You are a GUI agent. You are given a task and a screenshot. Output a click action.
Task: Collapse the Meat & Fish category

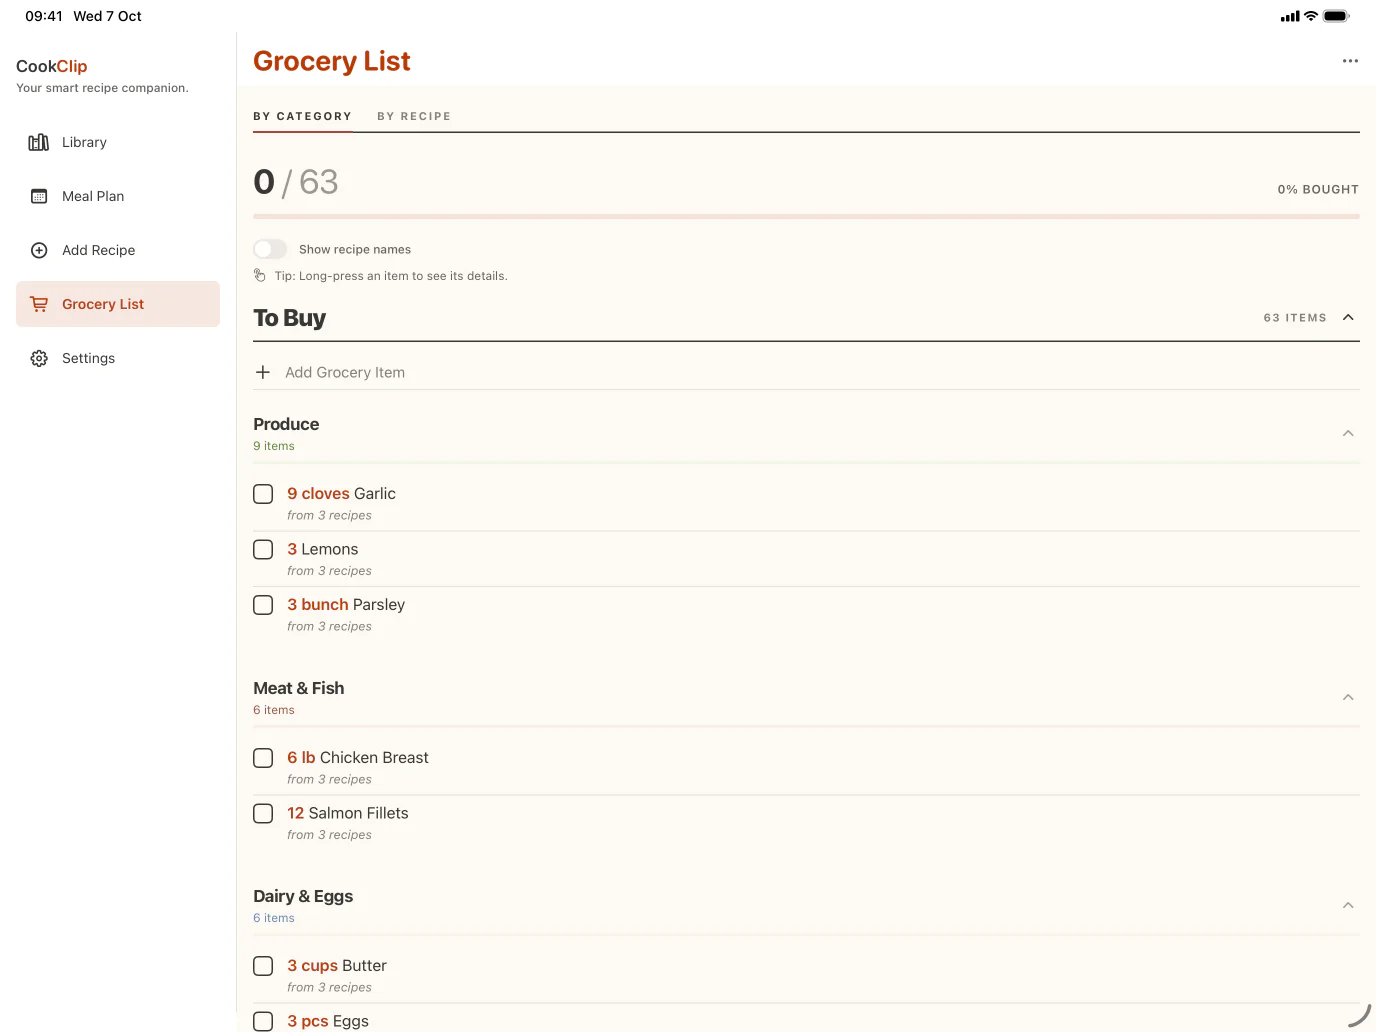pyautogui.click(x=1348, y=697)
